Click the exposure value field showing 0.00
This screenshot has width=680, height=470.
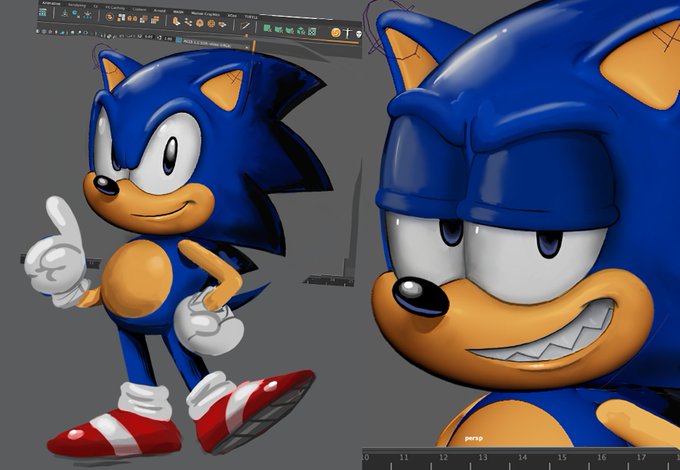(149, 37)
